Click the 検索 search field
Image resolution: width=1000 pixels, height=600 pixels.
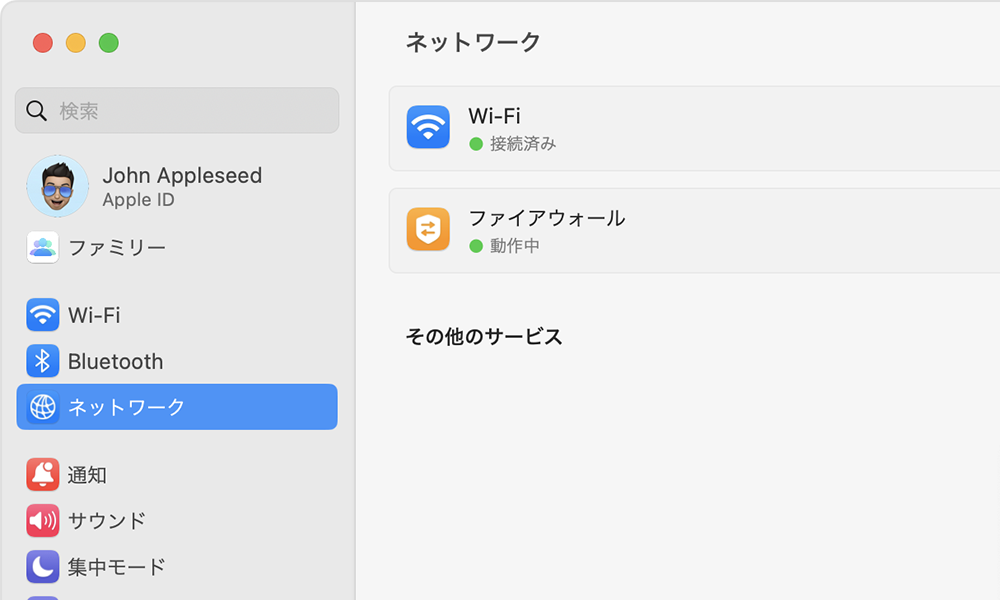177,110
